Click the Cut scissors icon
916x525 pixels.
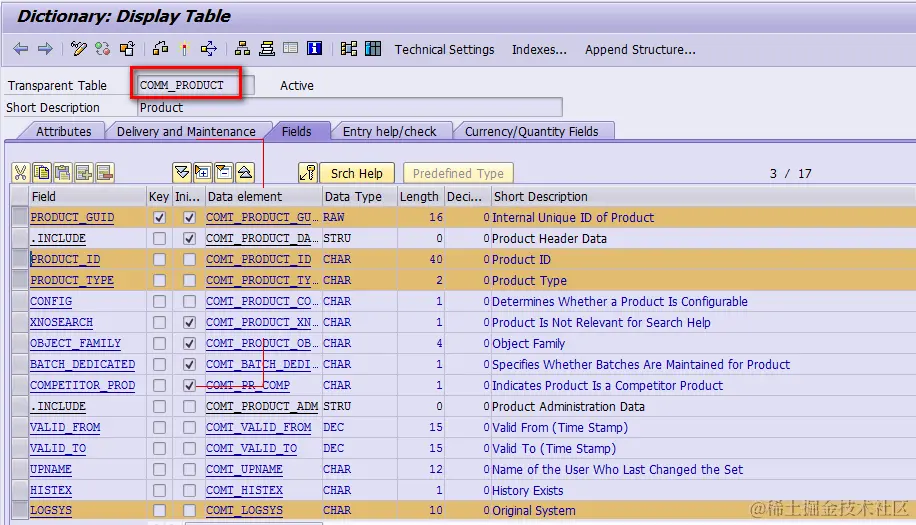point(20,172)
